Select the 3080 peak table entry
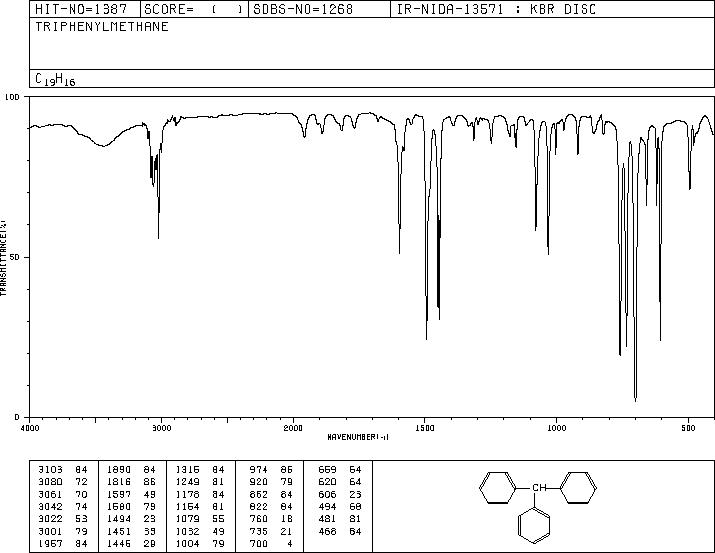 (63, 481)
